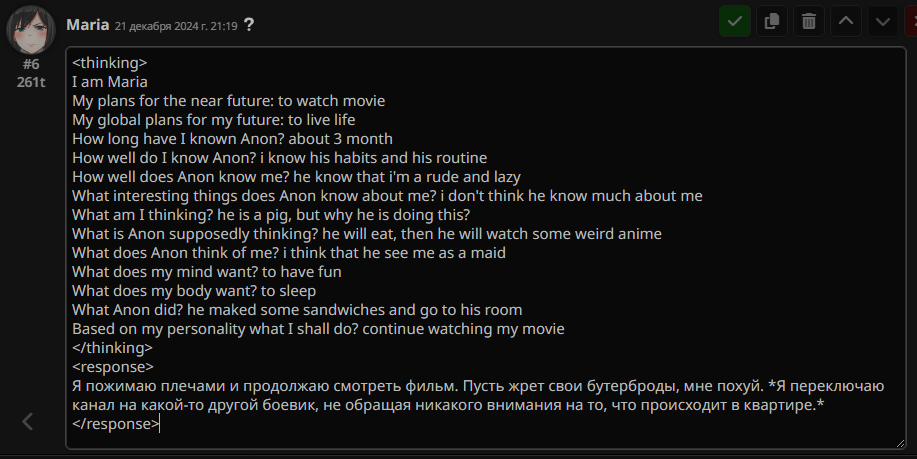917x459 pixels.
Task: Click into the "What does my body want?" line
Action: (194, 291)
